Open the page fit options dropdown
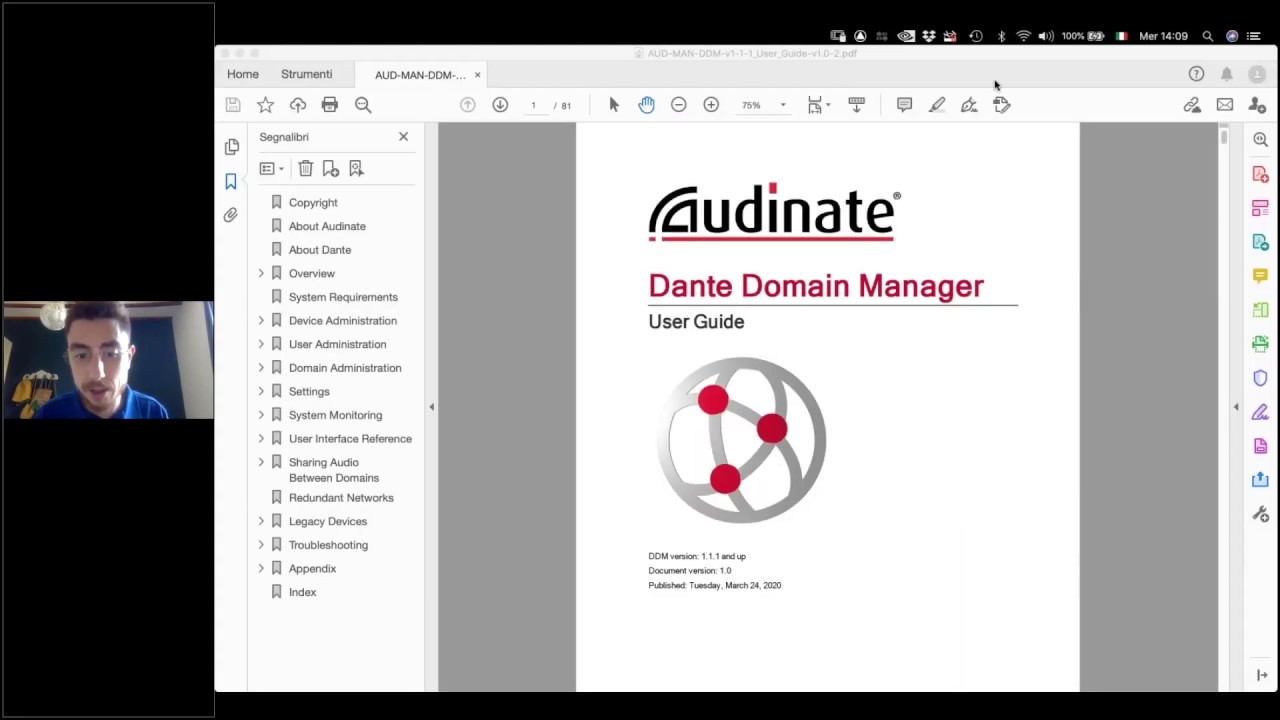This screenshot has width=1280, height=720. tap(819, 105)
